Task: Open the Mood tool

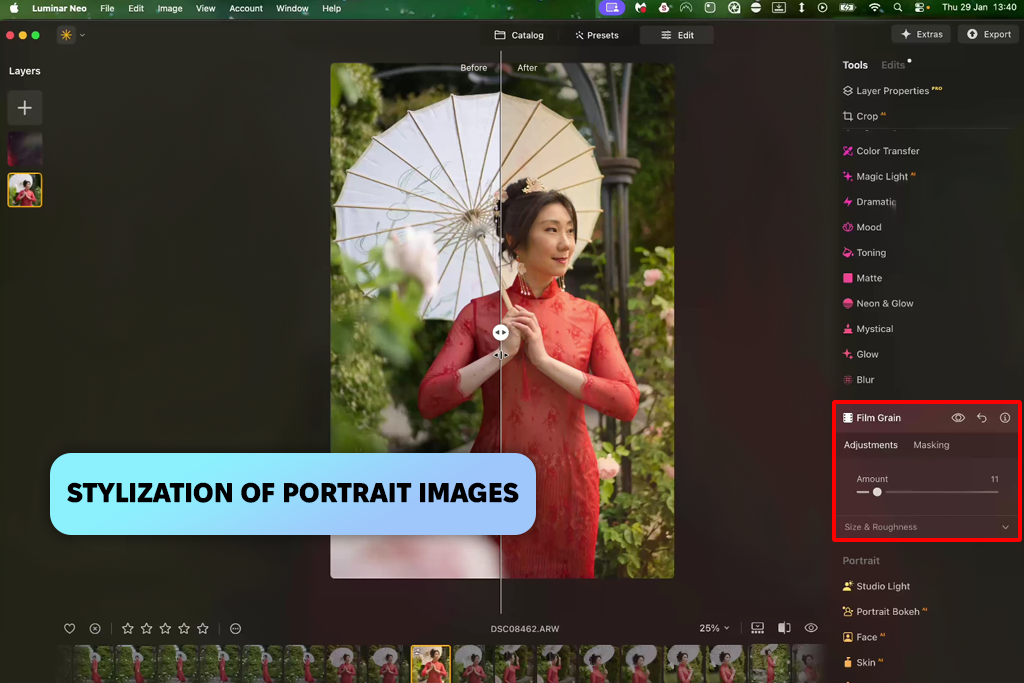Action: pos(862,227)
